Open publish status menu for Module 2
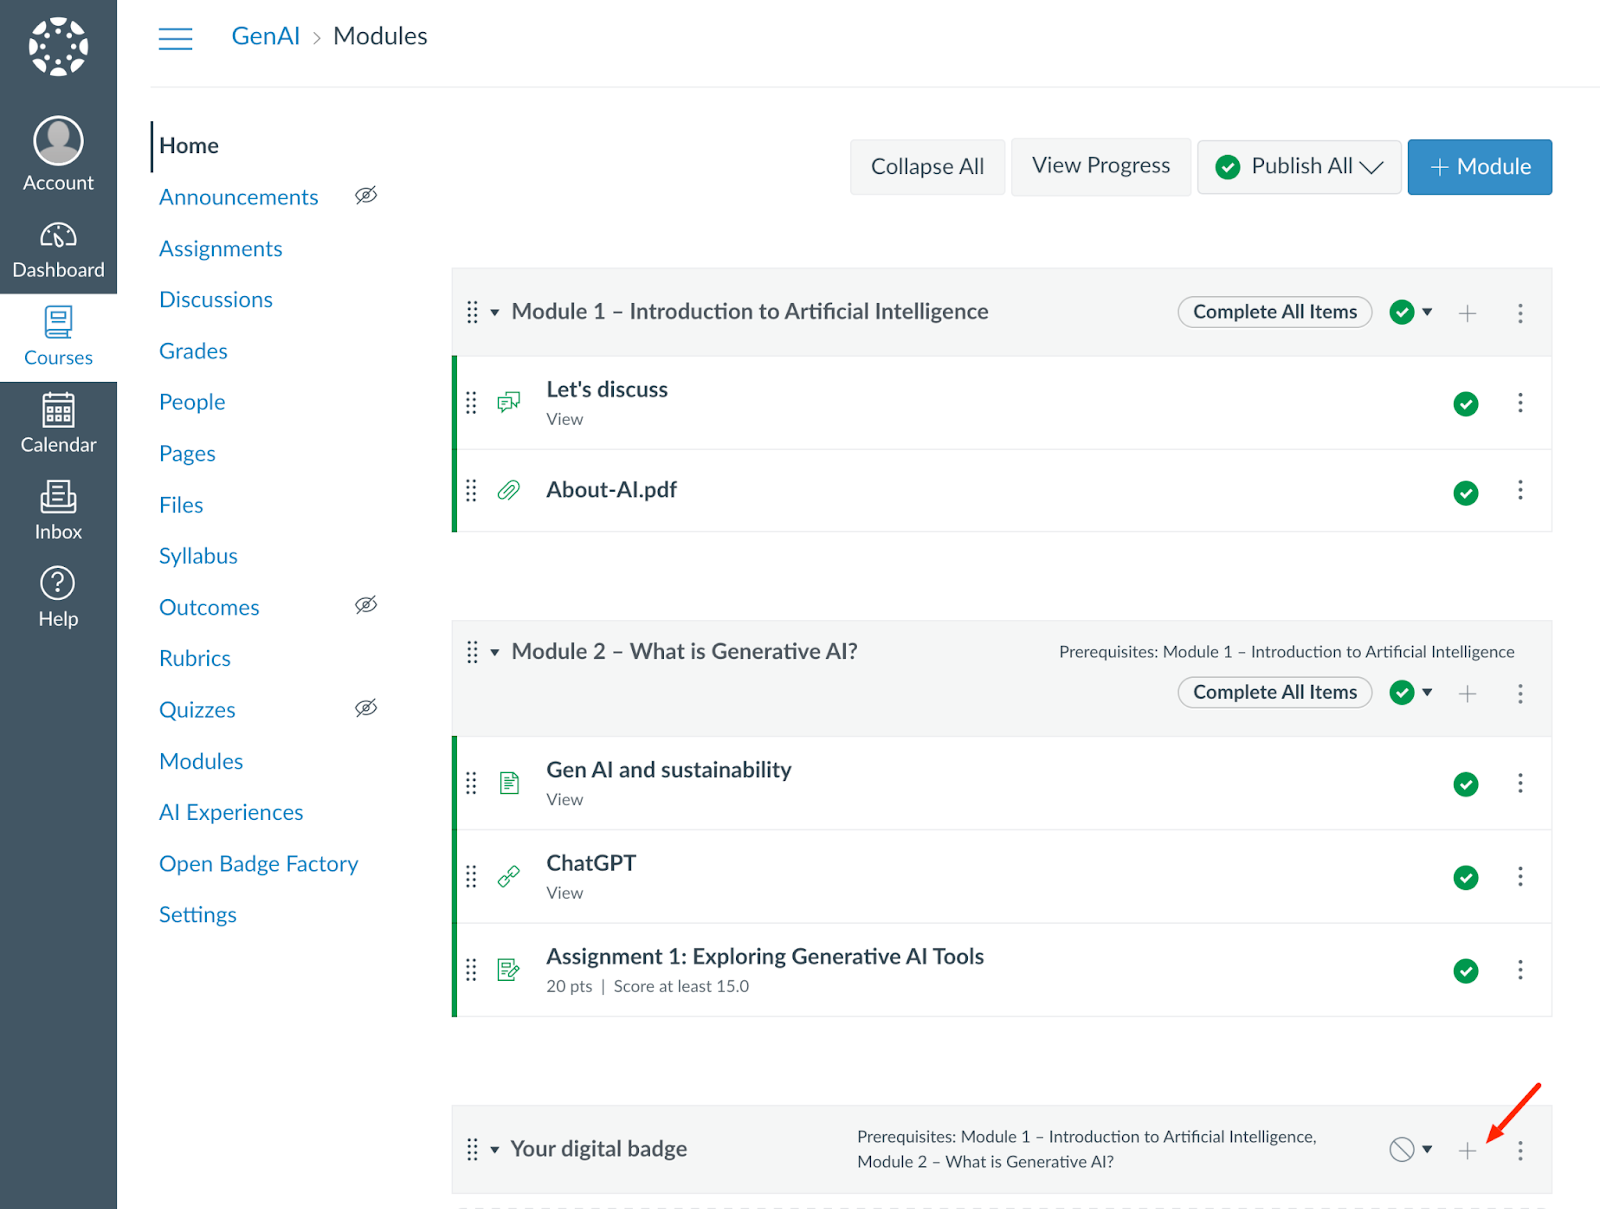This screenshot has width=1600, height=1209. coord(1411,692)
